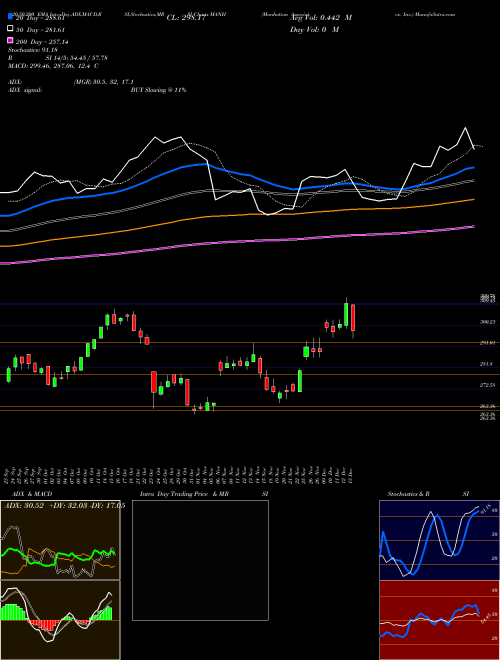Click the MACD values line
Screen dimensions: 500x660
pos(53,66)
